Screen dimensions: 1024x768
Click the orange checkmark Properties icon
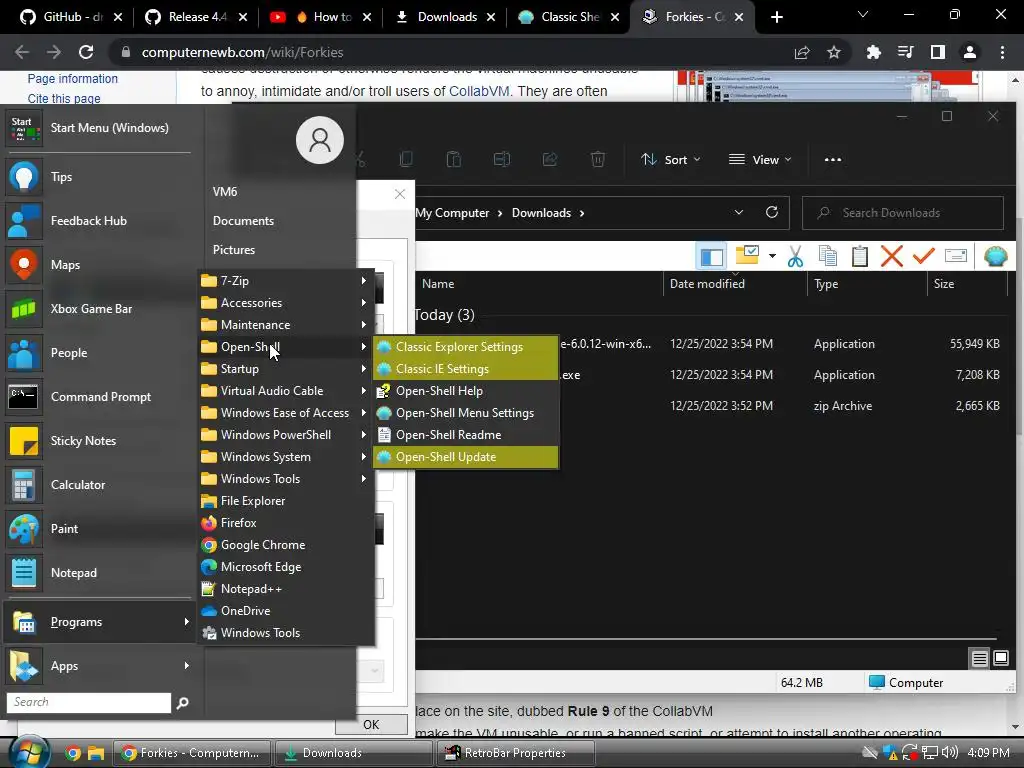[923, 256]
